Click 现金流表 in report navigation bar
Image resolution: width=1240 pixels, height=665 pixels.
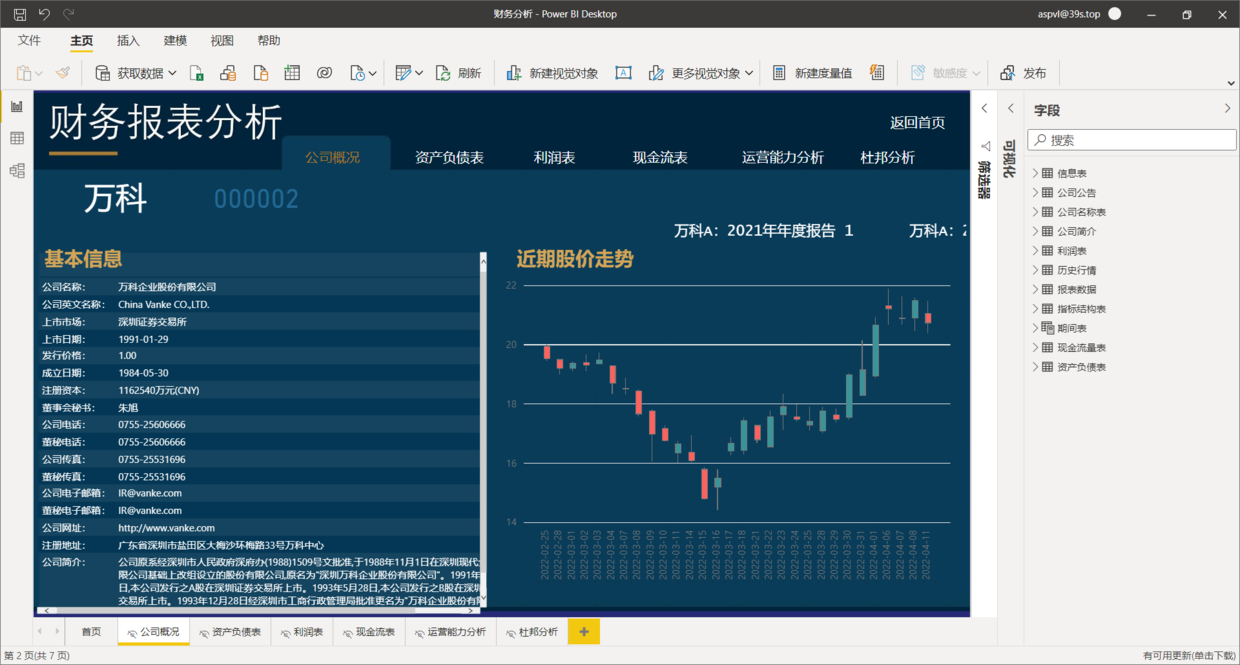[x=660, y=157]
